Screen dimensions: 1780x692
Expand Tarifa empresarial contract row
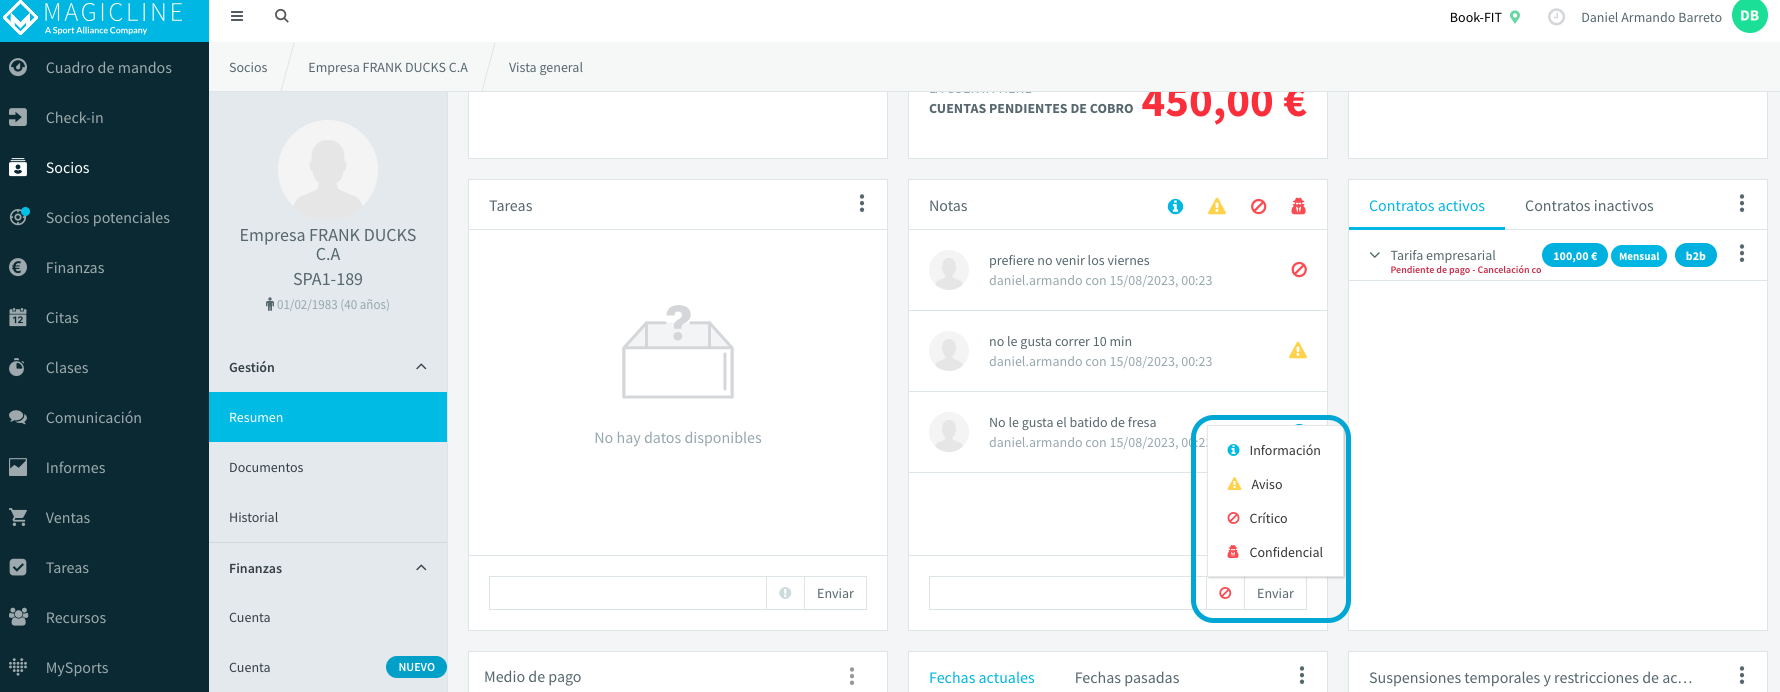(1374, 255)
